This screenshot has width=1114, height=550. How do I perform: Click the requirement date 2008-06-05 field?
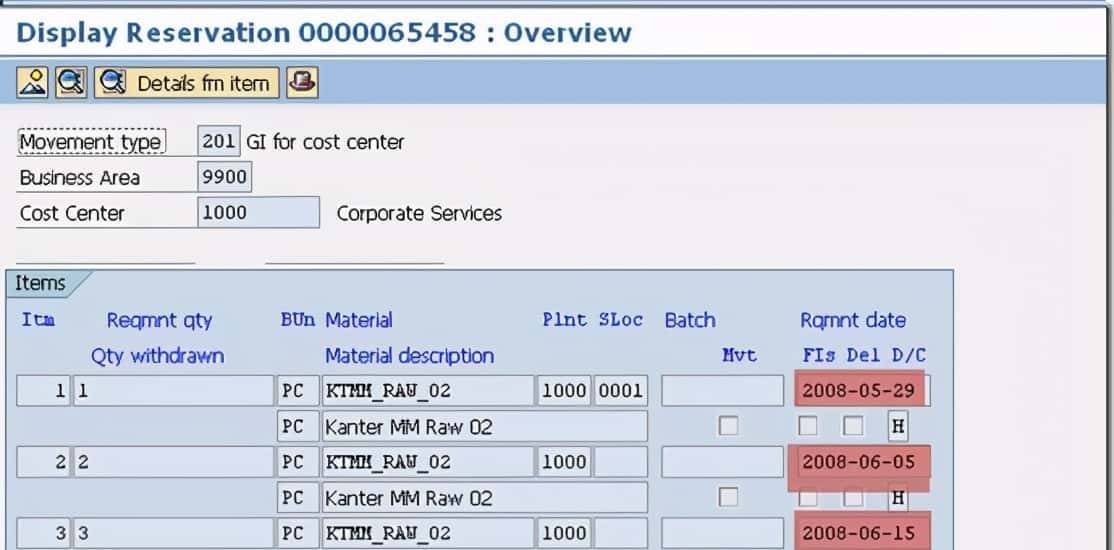pyautogui.click(x=859, y=462)
